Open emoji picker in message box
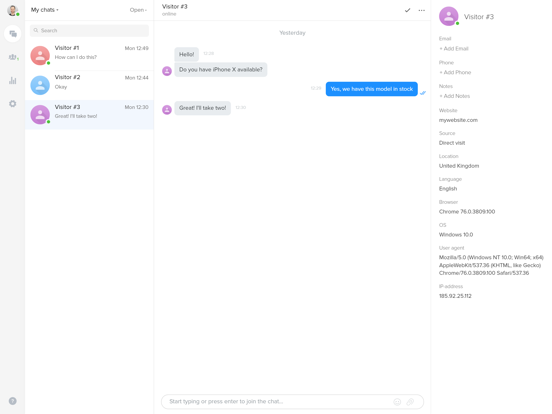 pos(397,402)
